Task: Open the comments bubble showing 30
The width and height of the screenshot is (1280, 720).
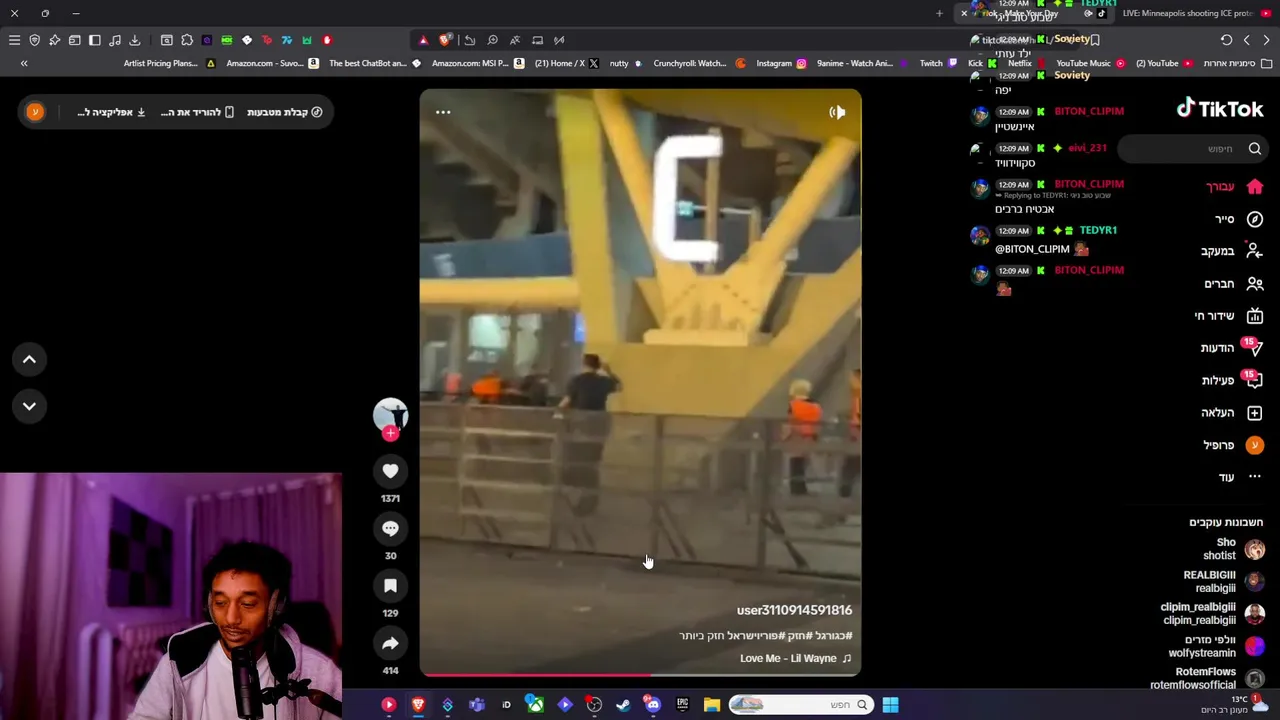Action: pyautogui.click(x=390, y=528)
